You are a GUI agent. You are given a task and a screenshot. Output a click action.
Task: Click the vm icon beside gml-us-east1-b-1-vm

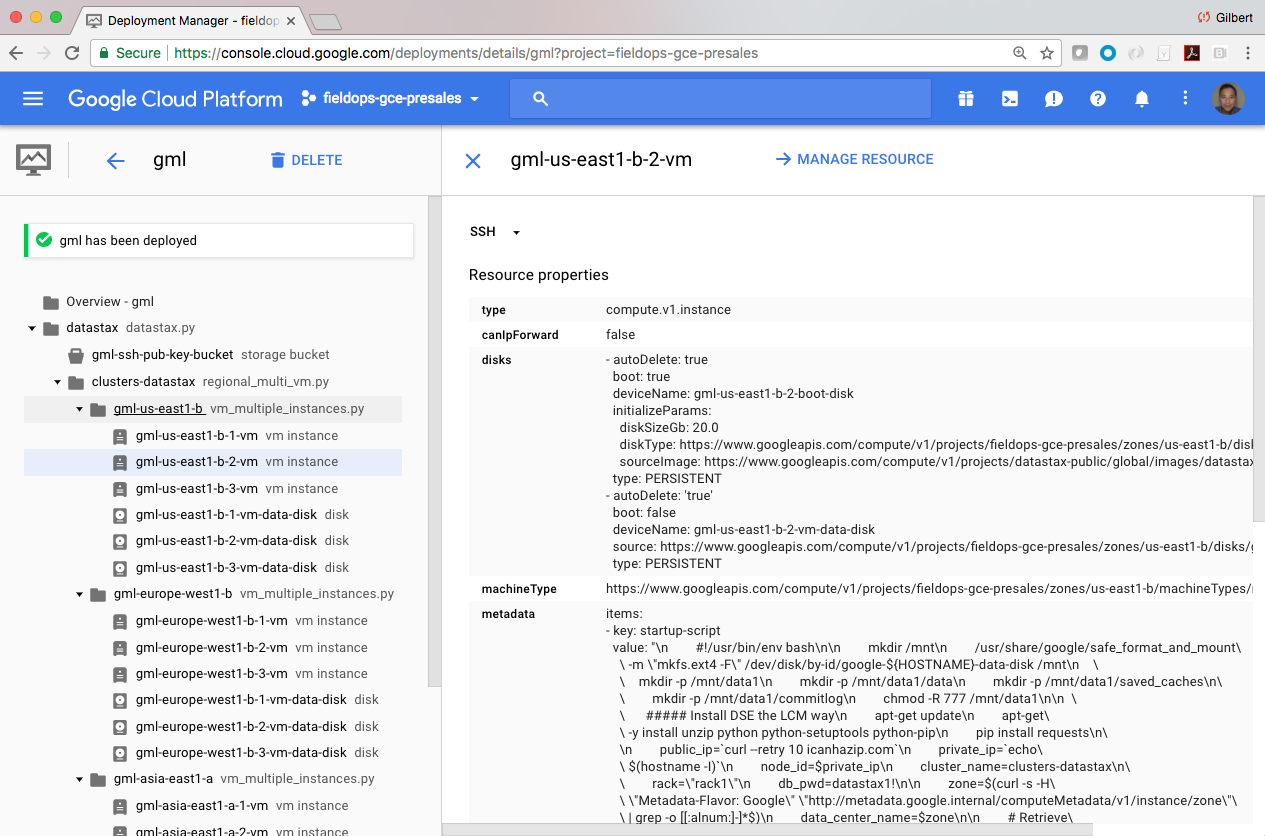(x=120, y=436)
